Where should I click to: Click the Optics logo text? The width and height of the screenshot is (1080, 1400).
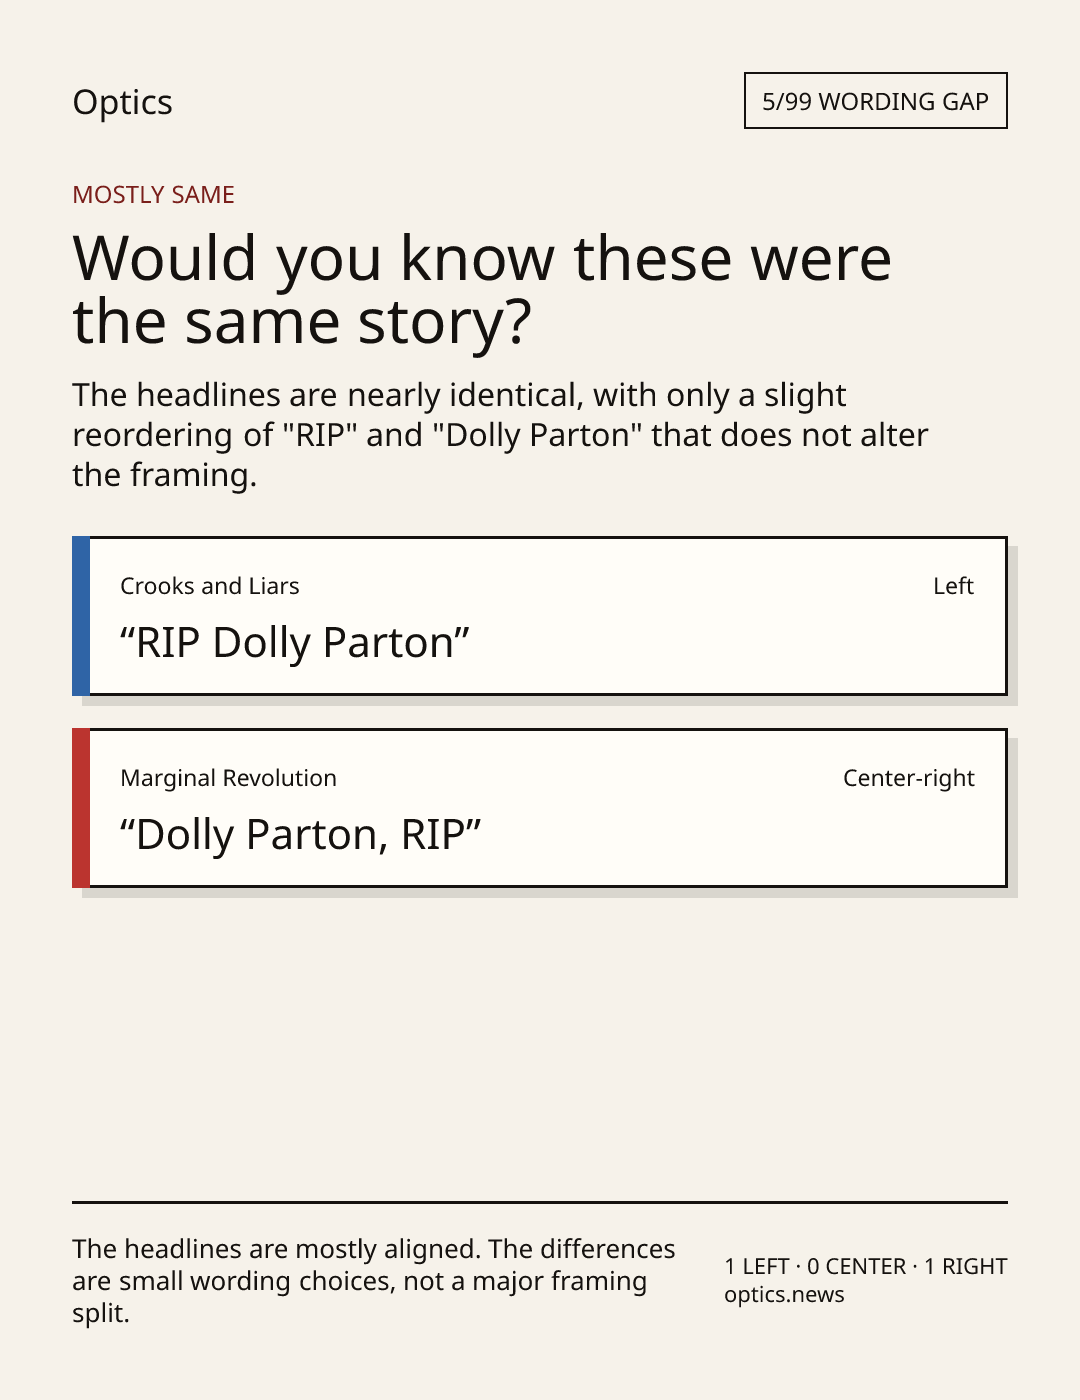tap(122, 102)
